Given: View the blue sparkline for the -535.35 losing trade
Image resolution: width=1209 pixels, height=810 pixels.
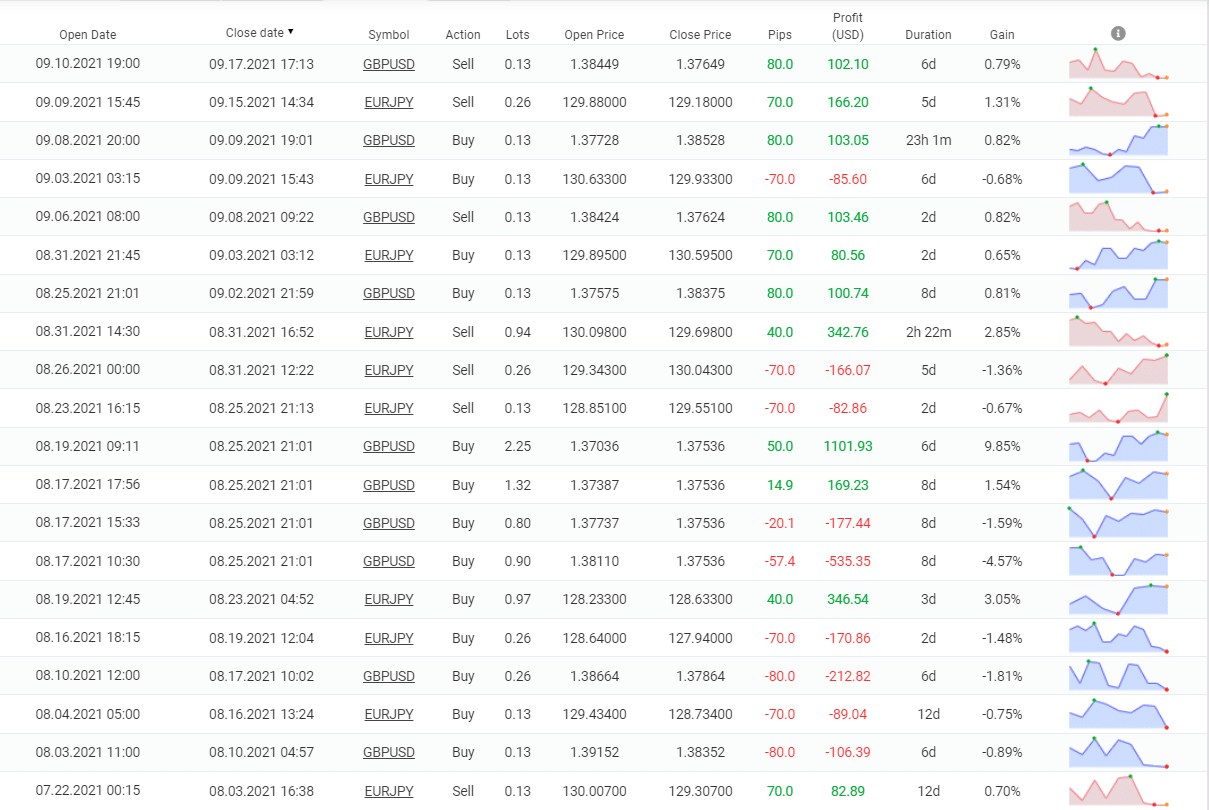Looking at the screenshot, I should coord(1118,560).
